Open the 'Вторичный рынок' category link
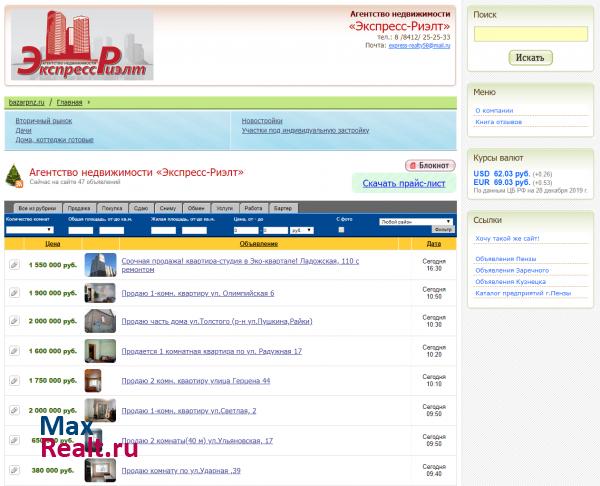The image size is (600, 486). (x=44, y=121)
